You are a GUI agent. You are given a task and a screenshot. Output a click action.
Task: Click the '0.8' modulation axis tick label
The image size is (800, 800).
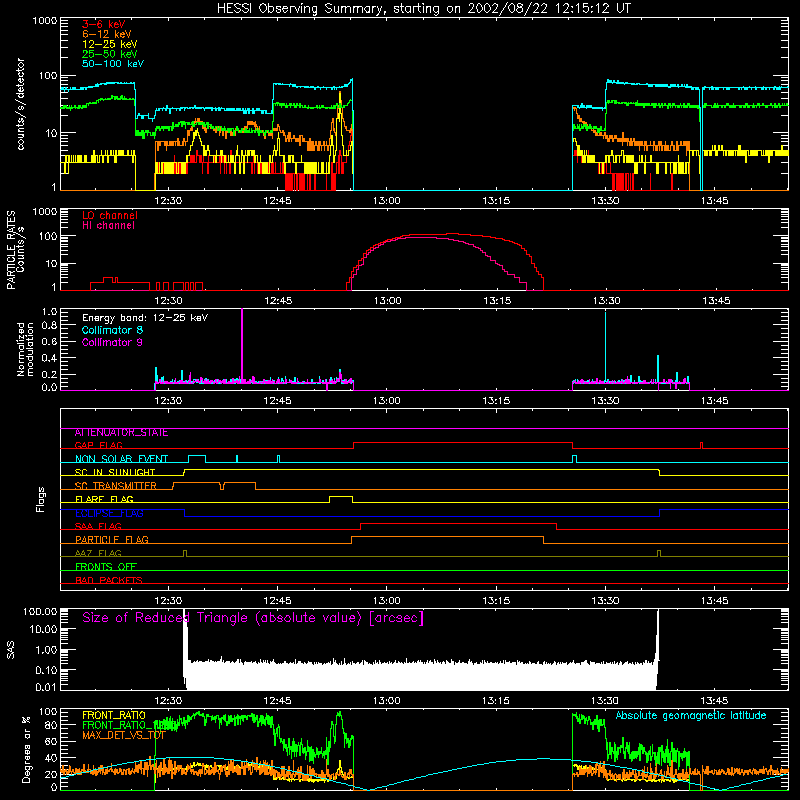coord(49,326)
